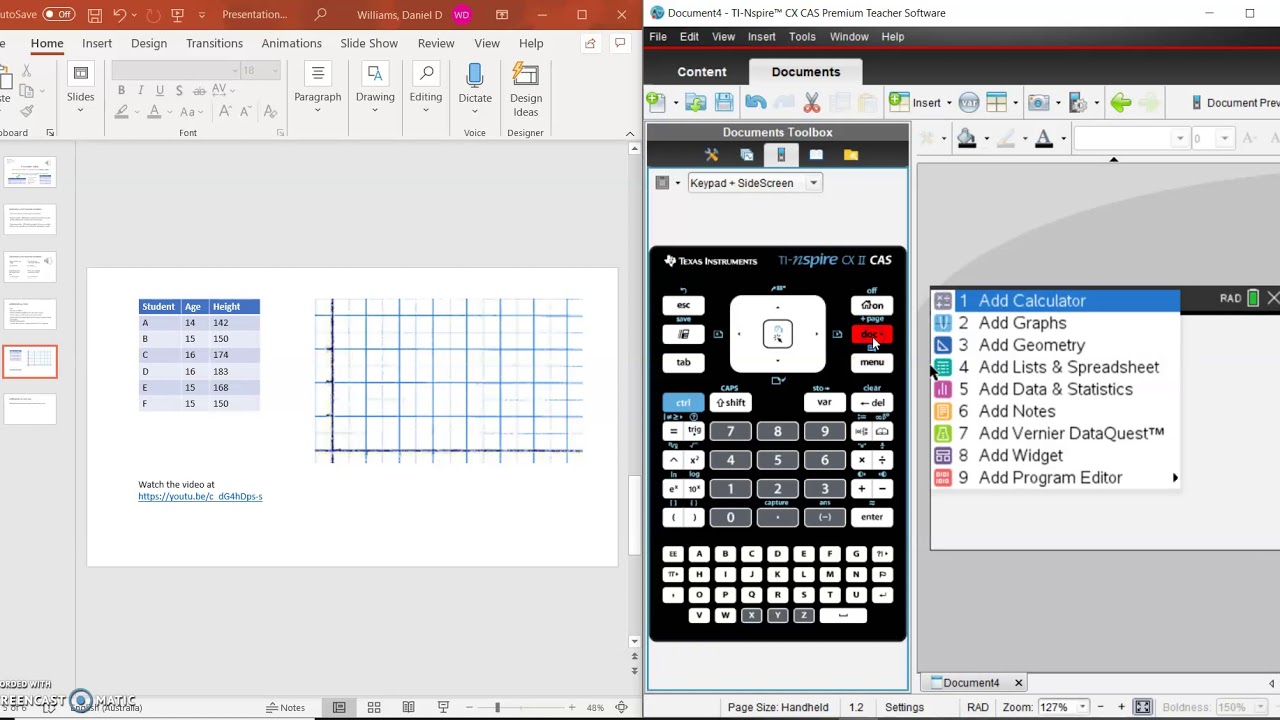
Task: Open the YouTube link on the slide
Action: [200, 496]
